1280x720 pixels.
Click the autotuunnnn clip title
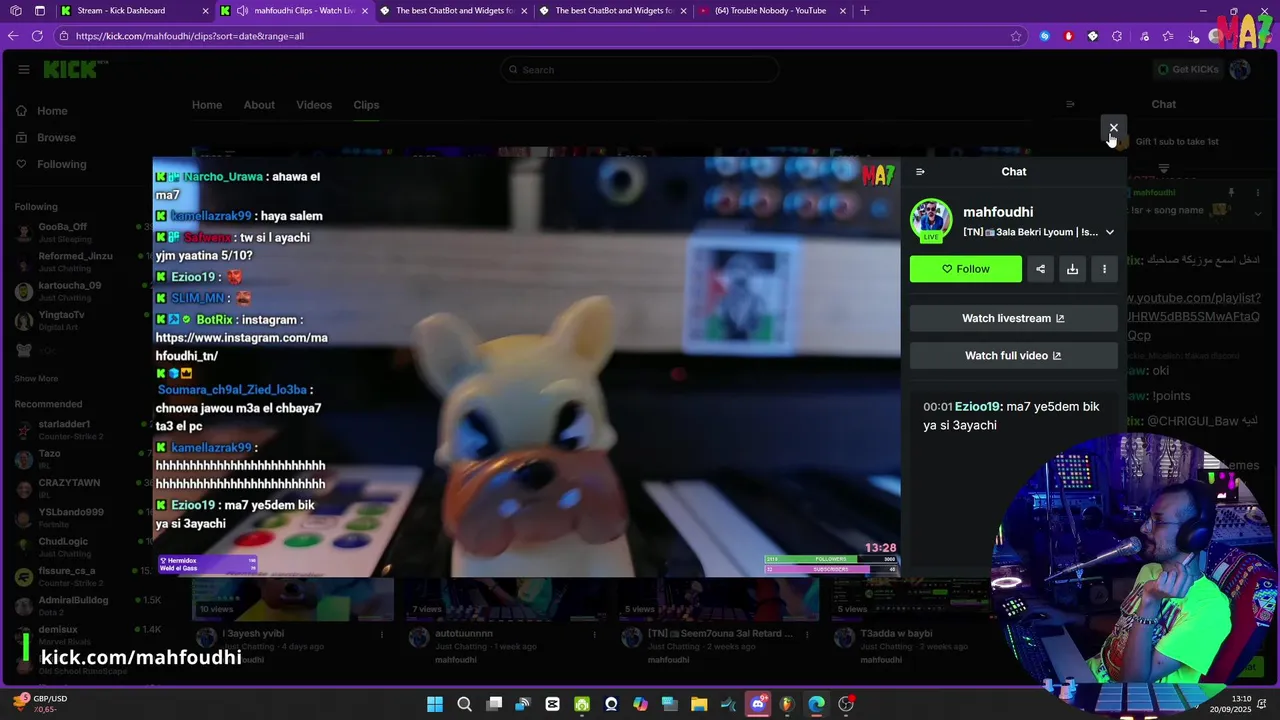[x=464, y=634]
